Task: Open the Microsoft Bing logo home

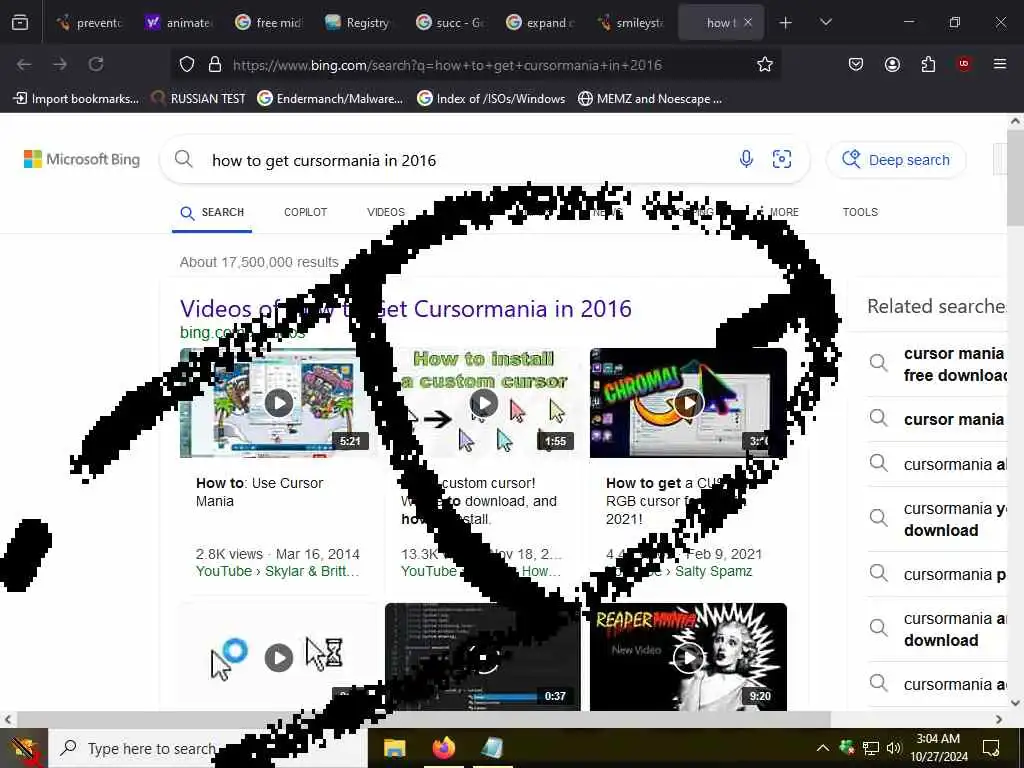Action: (82, 159)
